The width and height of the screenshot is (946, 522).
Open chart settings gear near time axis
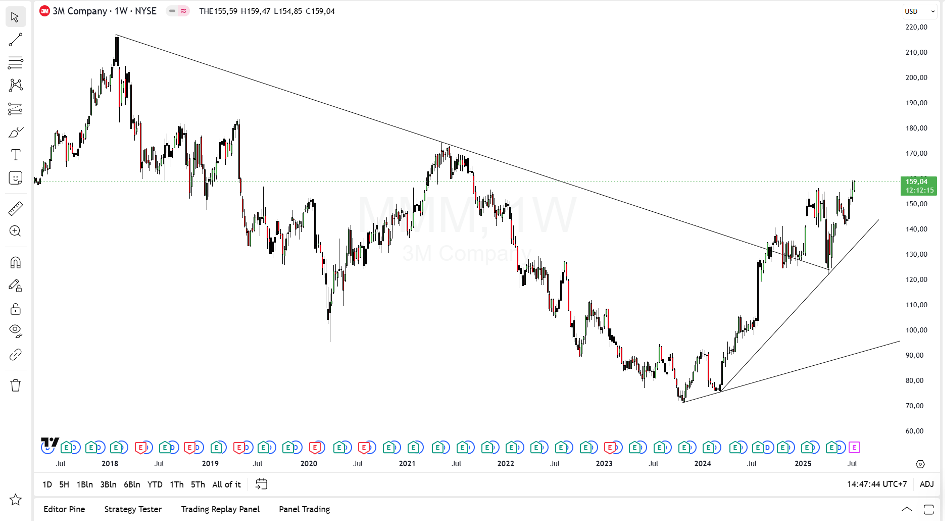(920, 463)
